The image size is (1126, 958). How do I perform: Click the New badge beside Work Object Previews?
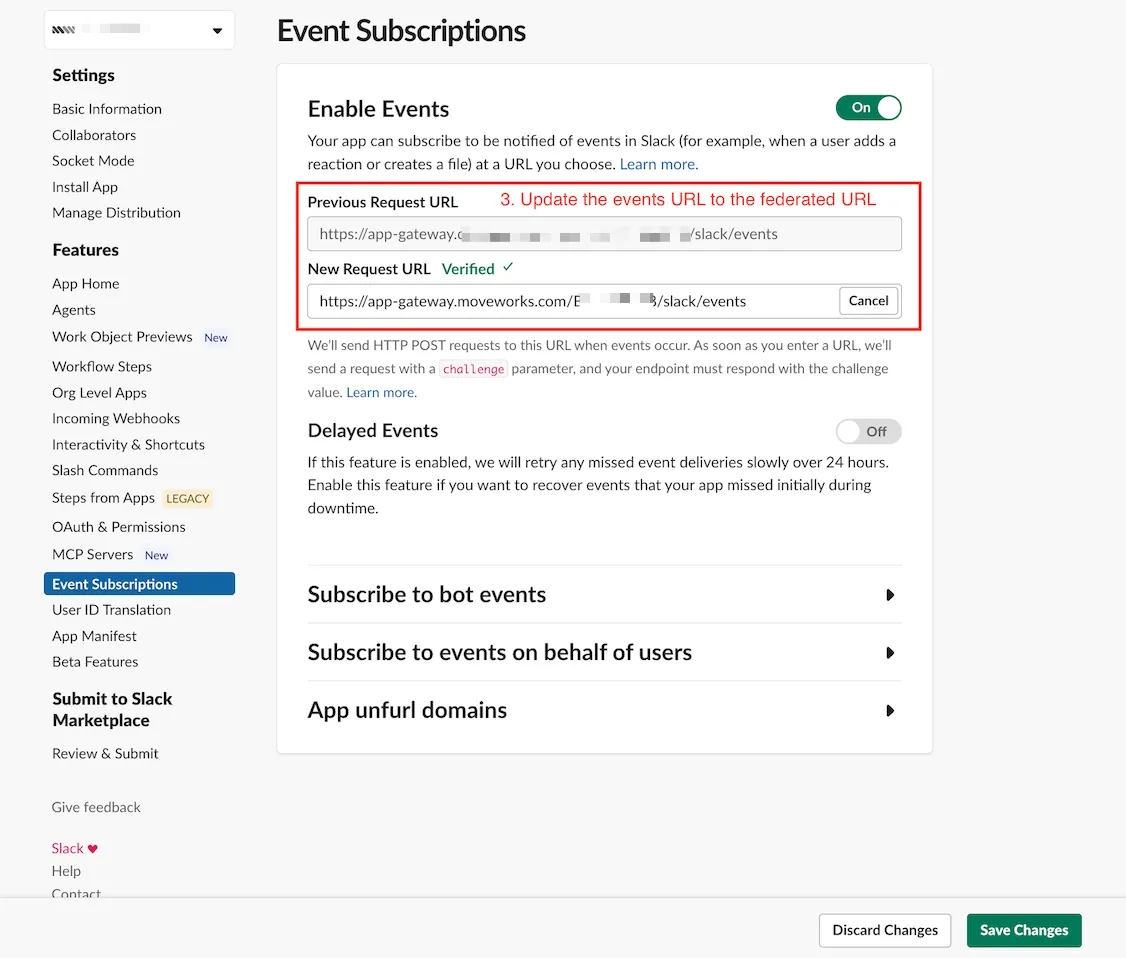215,338
